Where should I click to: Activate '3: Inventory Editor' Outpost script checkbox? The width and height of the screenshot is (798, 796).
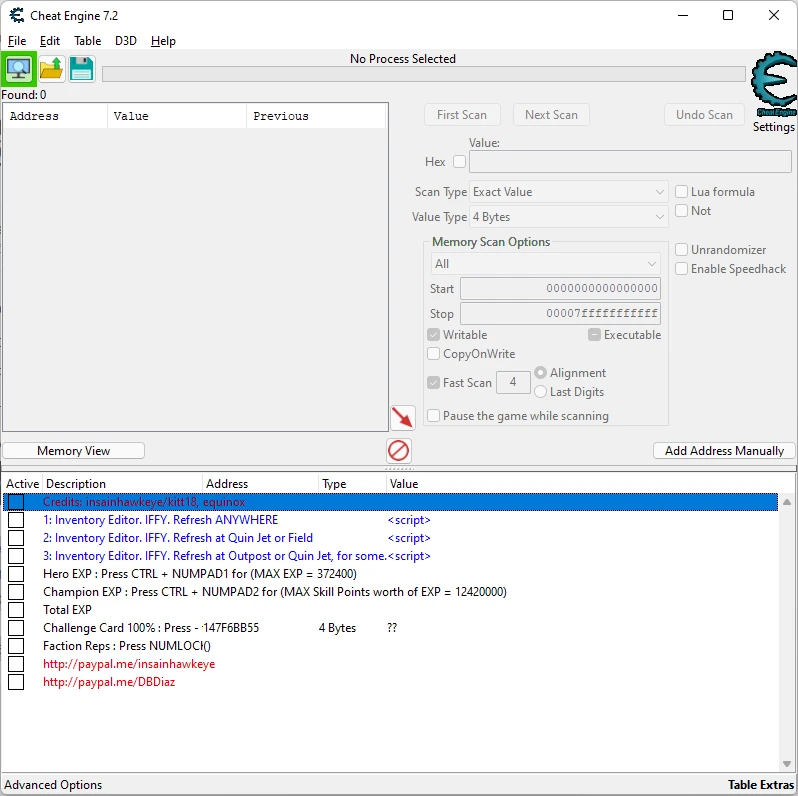(16, 556)
